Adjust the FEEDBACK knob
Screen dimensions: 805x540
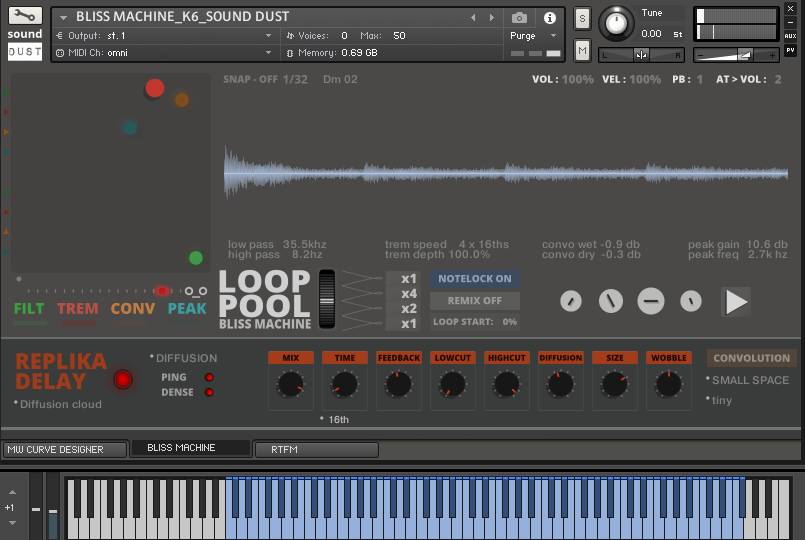[x=398, y=384]
